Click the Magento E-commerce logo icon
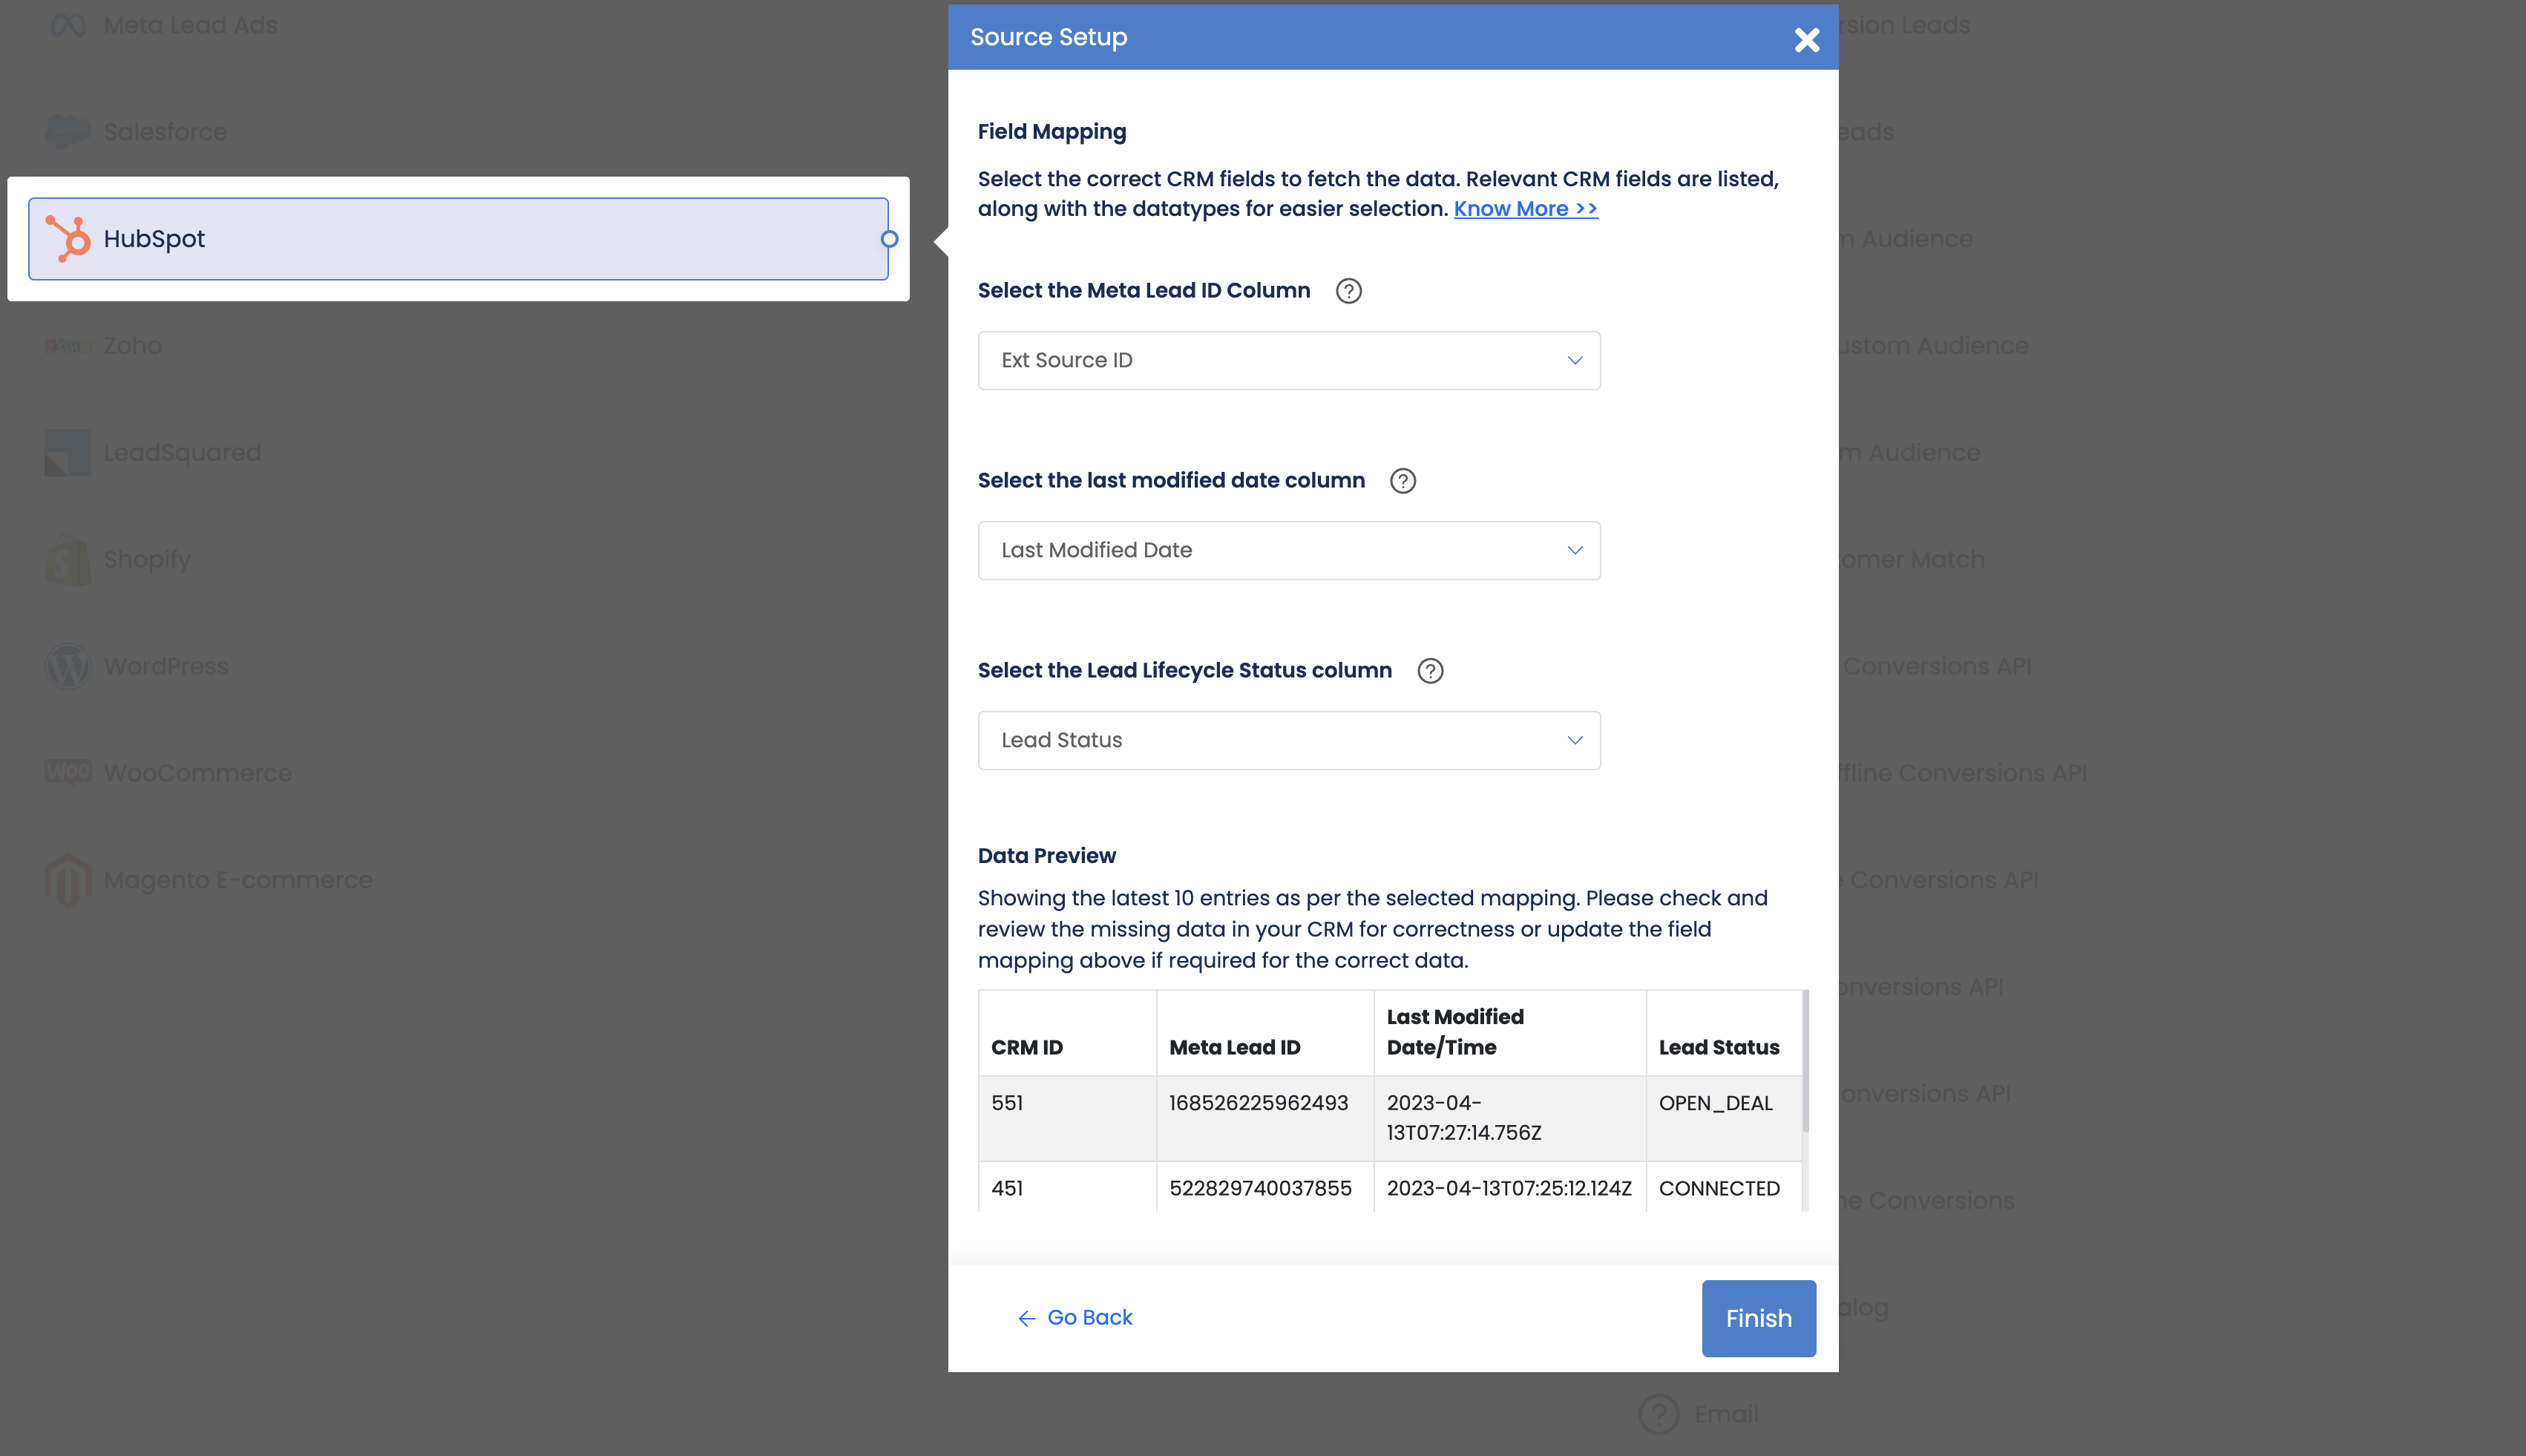The height and width of the screenshot is (1456, 2526). coord(68,880)
